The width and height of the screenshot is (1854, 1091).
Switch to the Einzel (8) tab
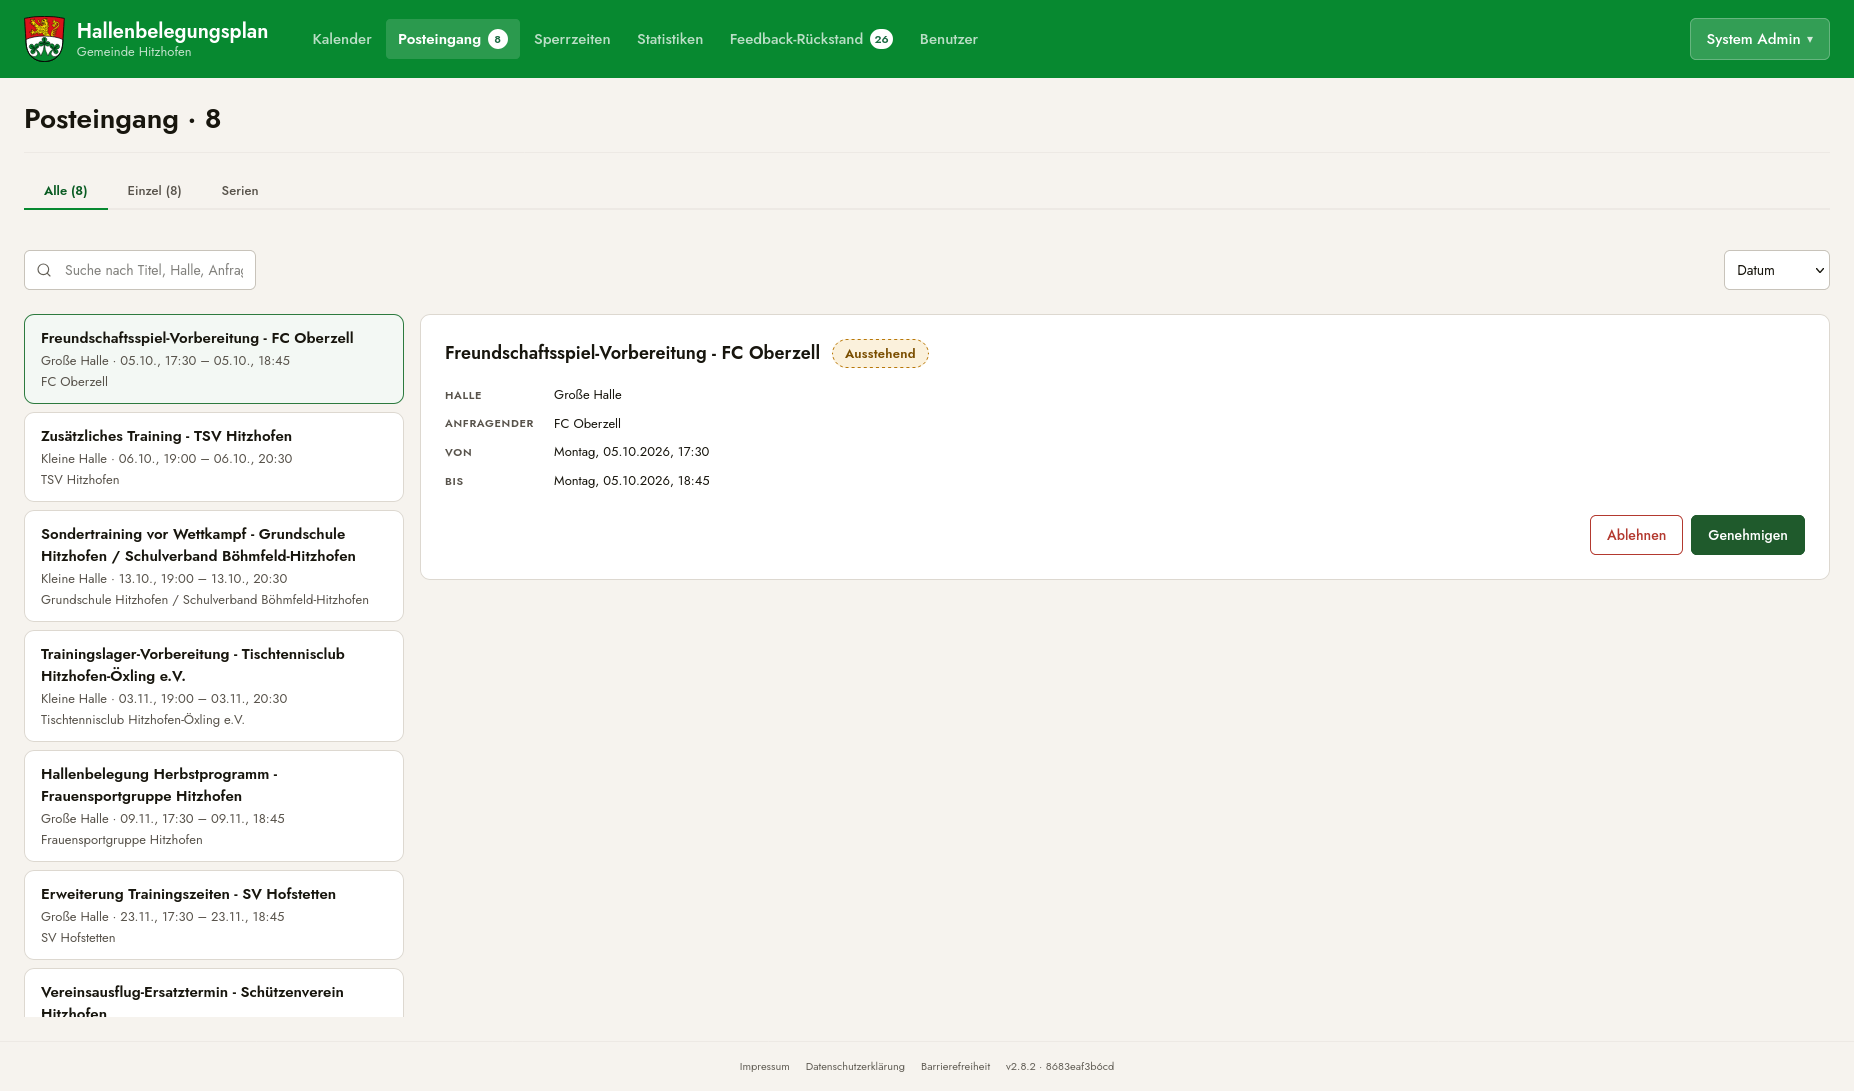tap(154, 191)
